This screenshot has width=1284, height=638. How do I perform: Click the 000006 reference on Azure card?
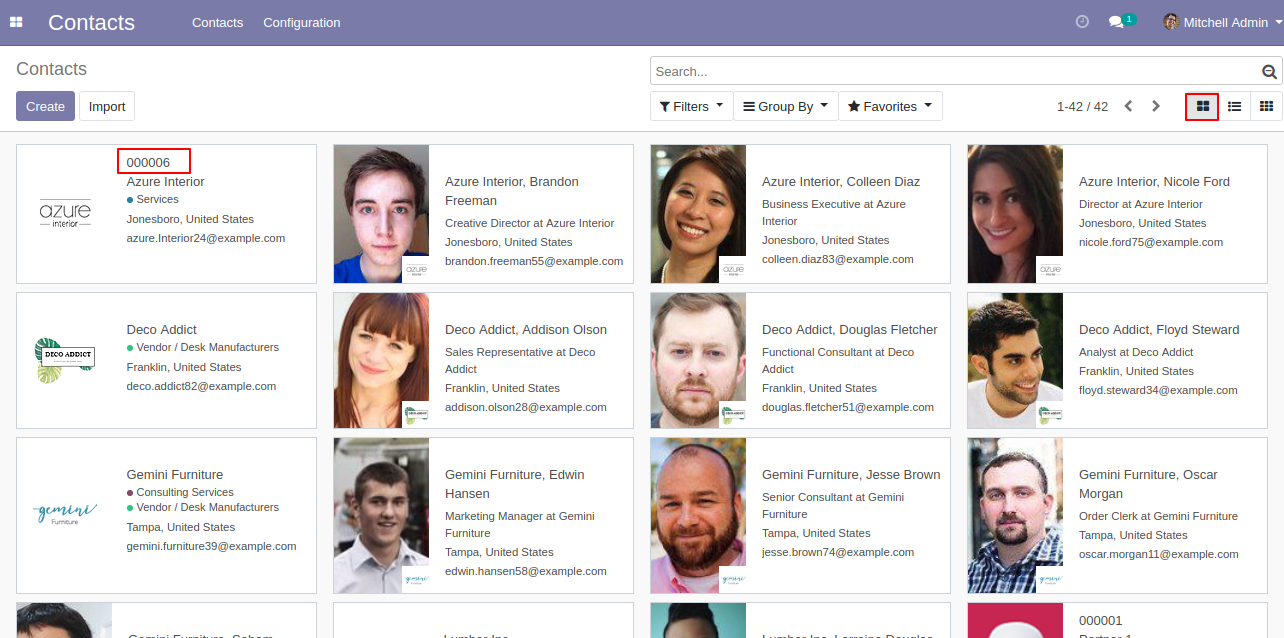[148, 162]
